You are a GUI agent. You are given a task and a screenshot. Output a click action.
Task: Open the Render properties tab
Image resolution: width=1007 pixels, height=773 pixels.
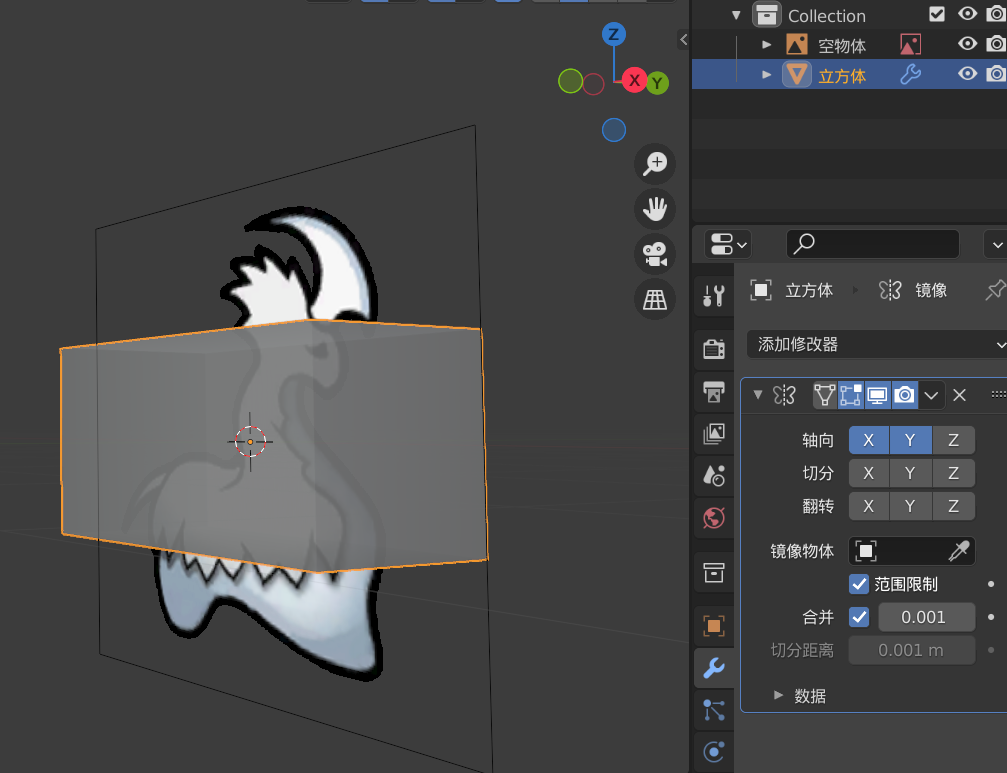[x=714, y=349]
